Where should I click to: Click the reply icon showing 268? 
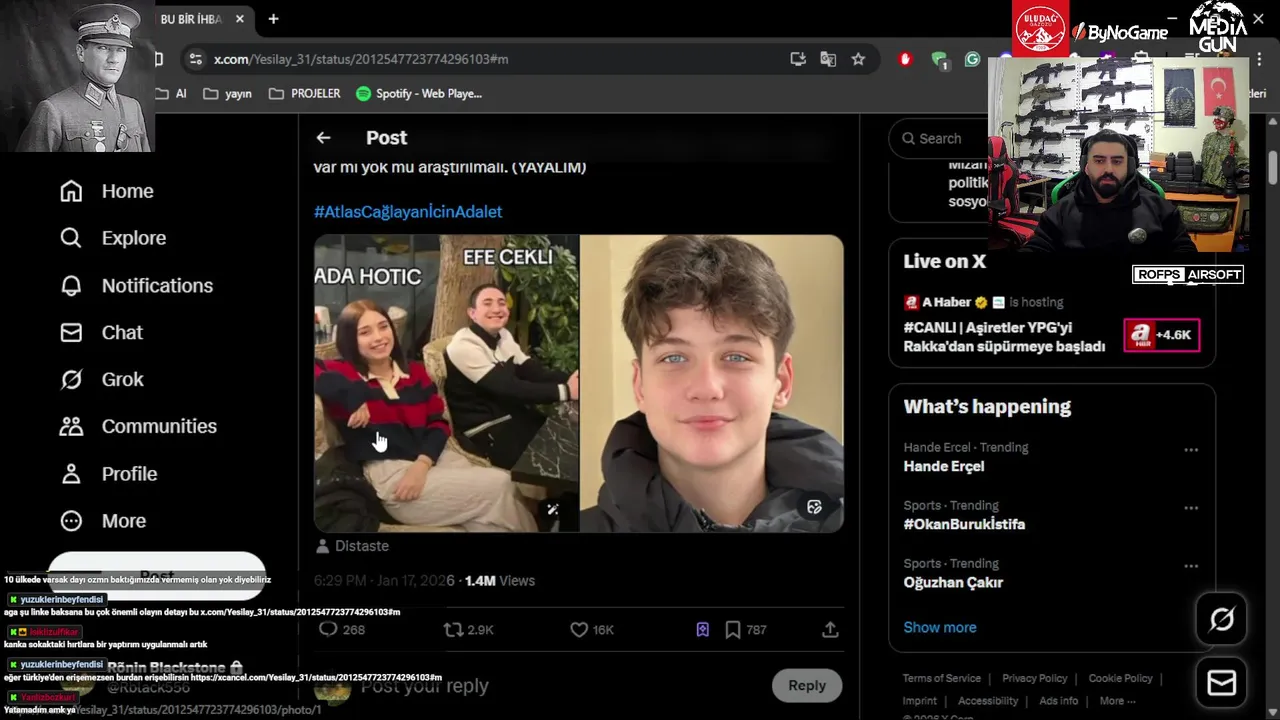click(x=341, y=629)
